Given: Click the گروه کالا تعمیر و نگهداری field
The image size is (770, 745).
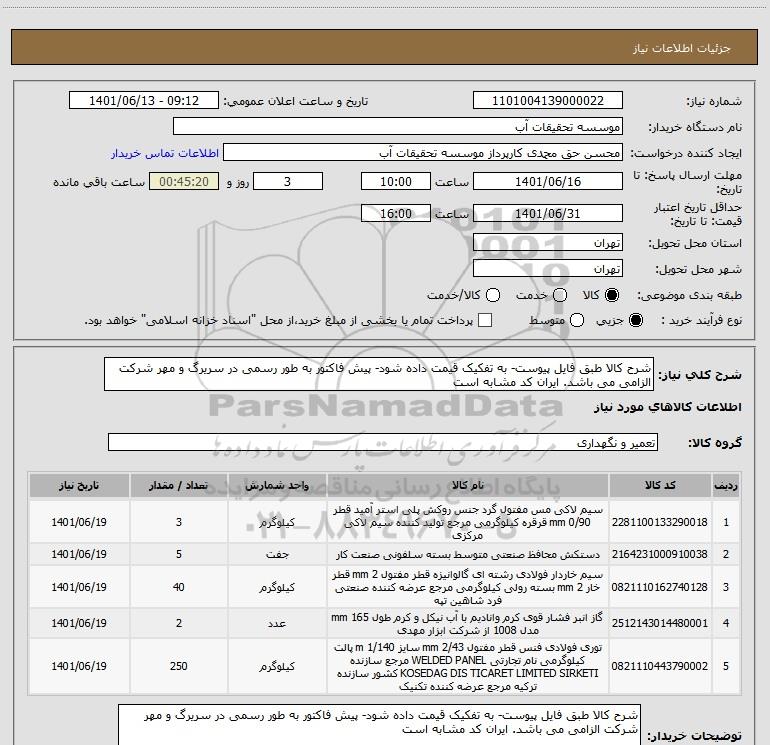Looking at the screenshot, I should pos(383,442).
